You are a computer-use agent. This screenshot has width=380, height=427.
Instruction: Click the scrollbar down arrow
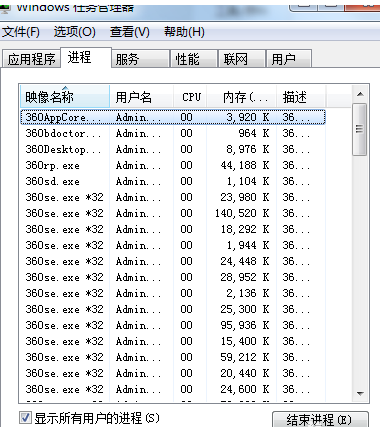point(360,394)
